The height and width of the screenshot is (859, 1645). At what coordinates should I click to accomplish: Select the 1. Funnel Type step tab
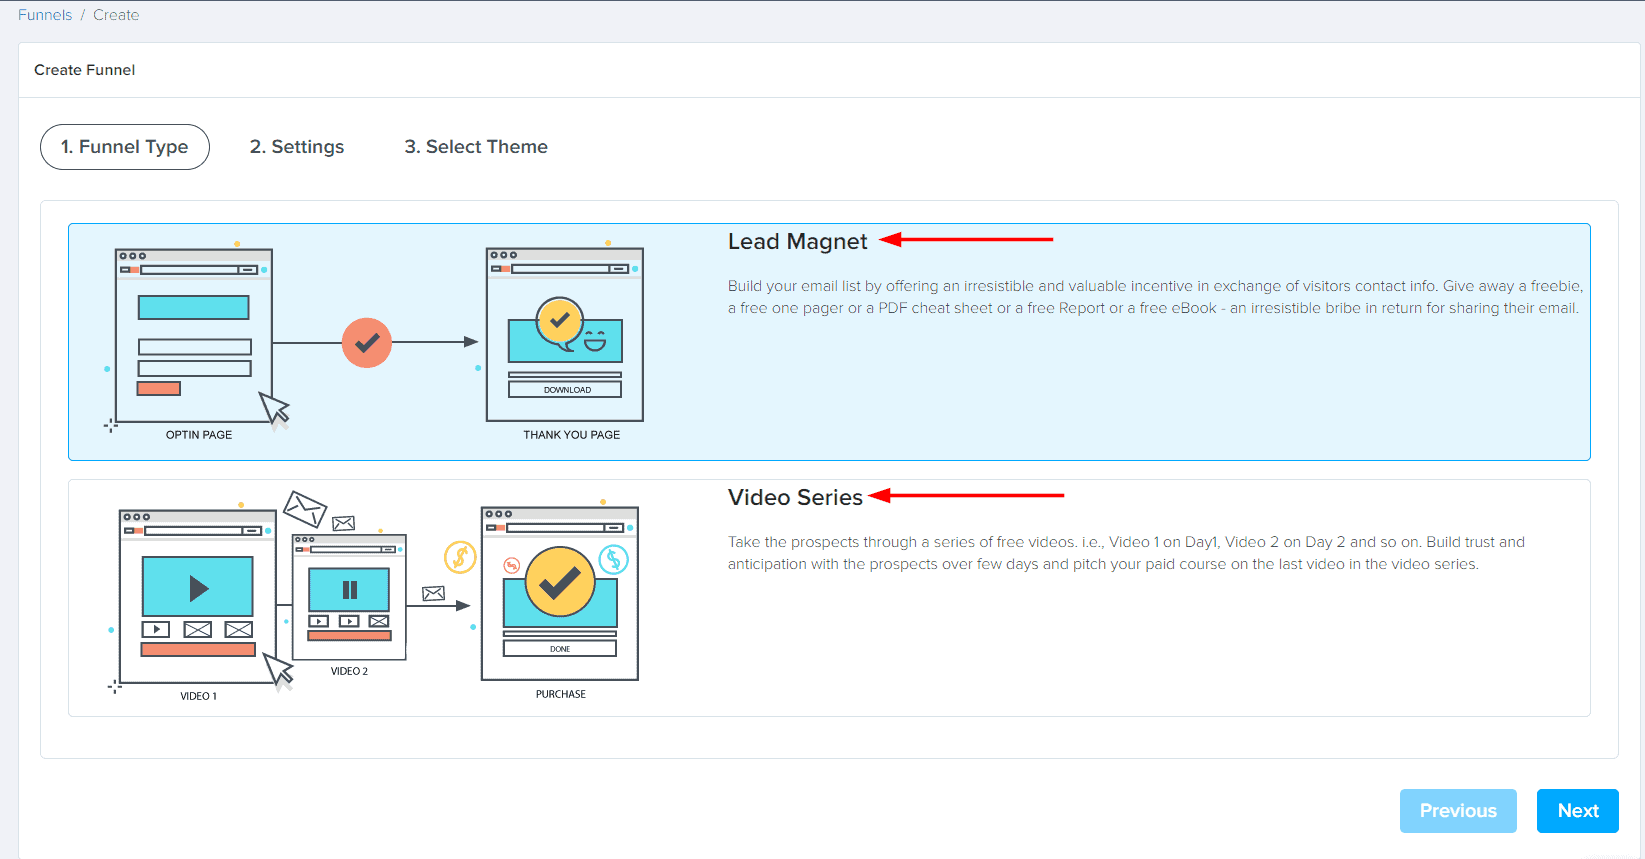tap(125, 147)
